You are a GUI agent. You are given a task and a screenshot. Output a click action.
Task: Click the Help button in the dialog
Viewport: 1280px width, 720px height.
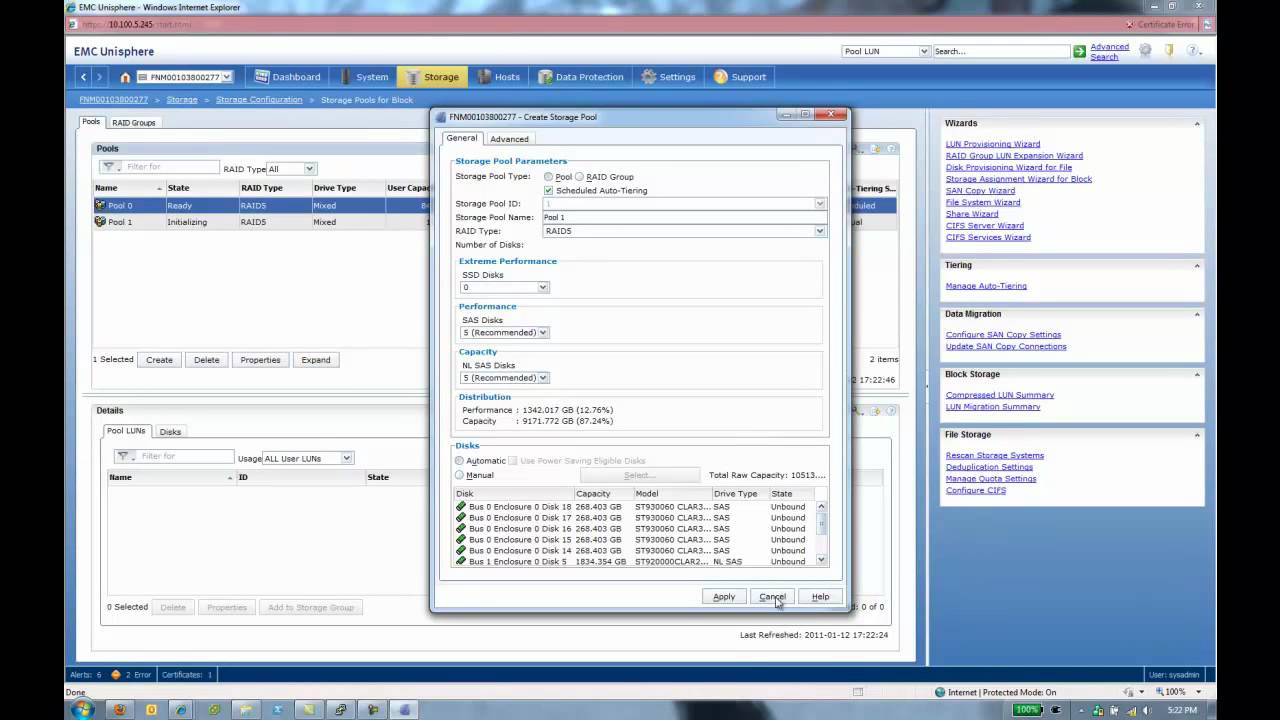tap(820, 597)
